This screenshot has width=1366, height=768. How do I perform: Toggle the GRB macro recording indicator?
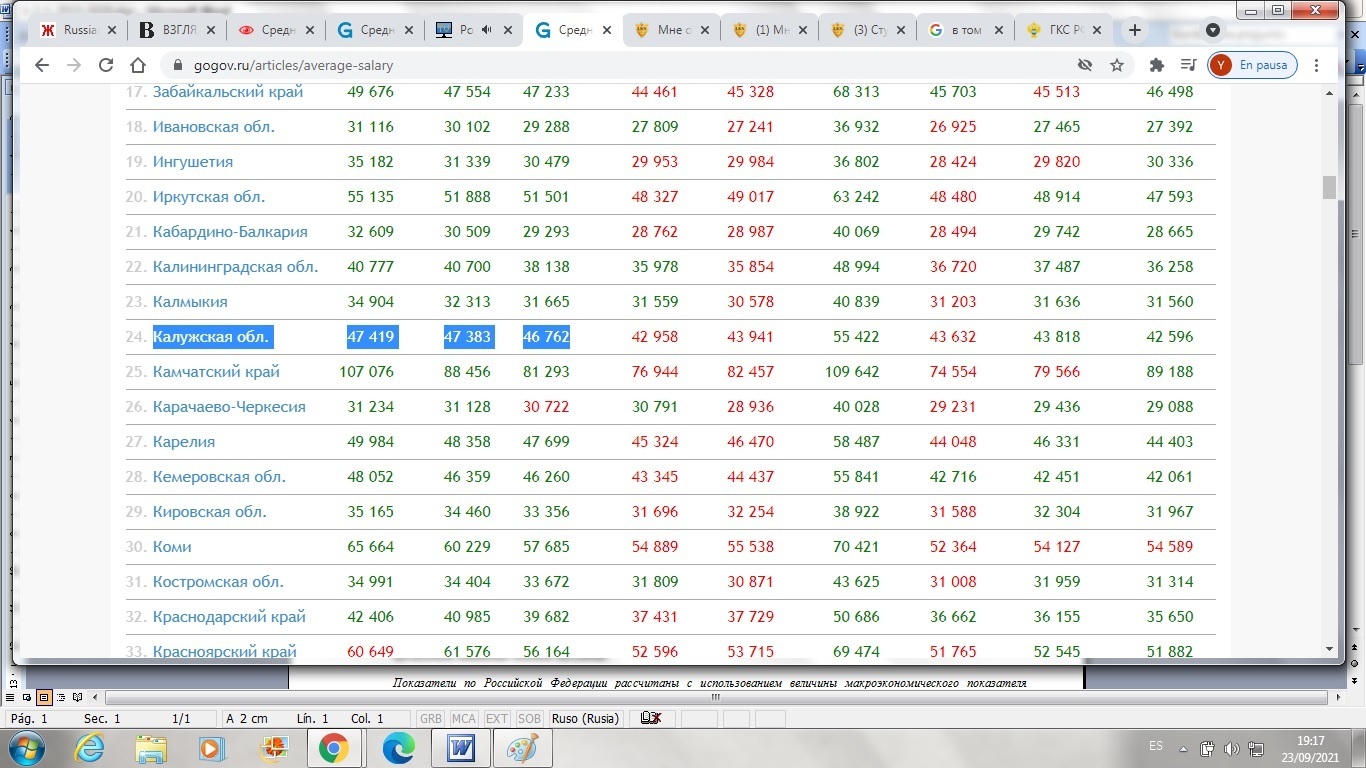pyautogui.click(x=431, y=719)
